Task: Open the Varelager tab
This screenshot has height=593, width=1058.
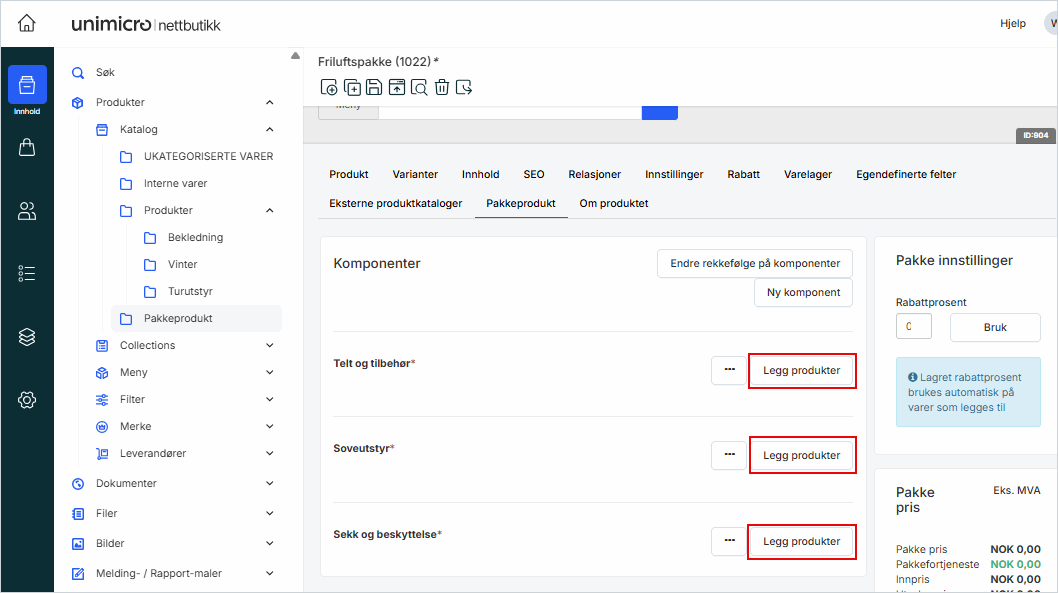Action: 807,174
